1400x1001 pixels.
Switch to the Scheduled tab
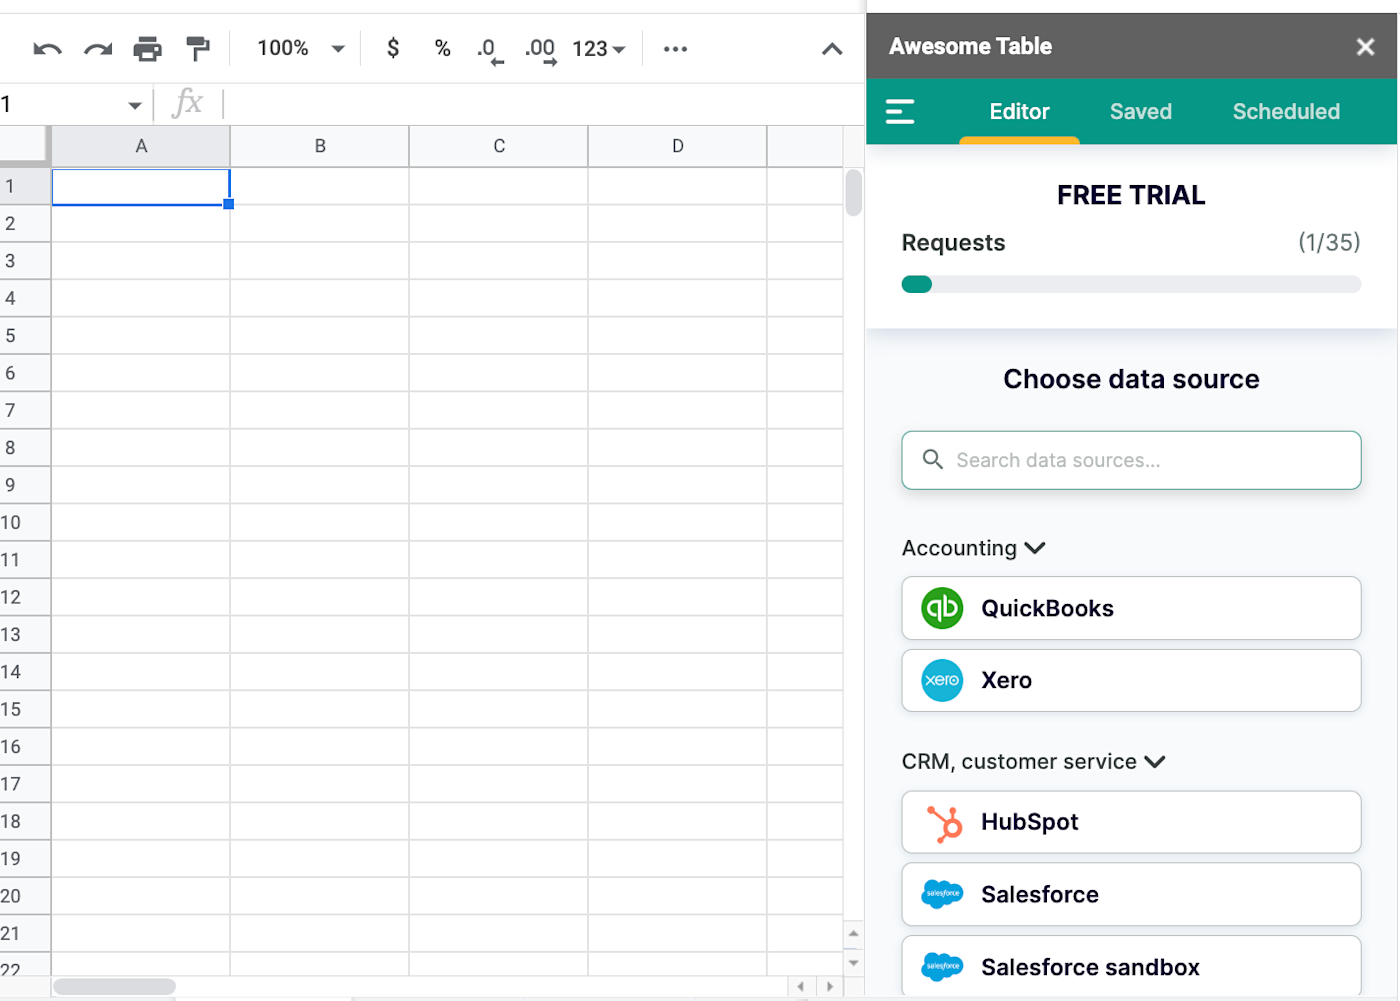1286,112
